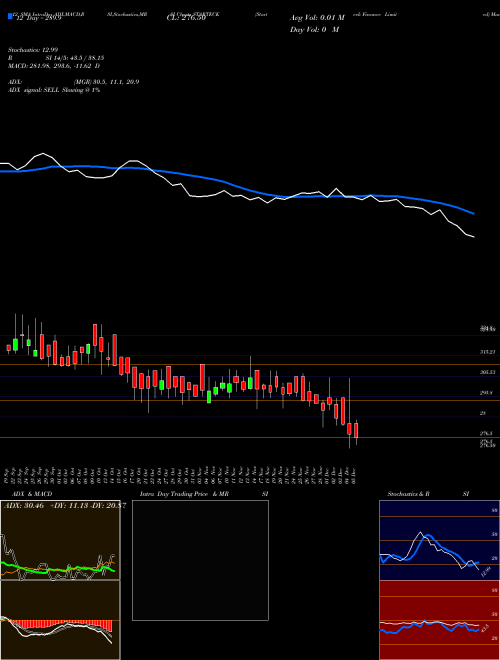Select the 'CL: 276.50' closing price text
This screenshot has height=660, width=500.
(x=186, y=18)
